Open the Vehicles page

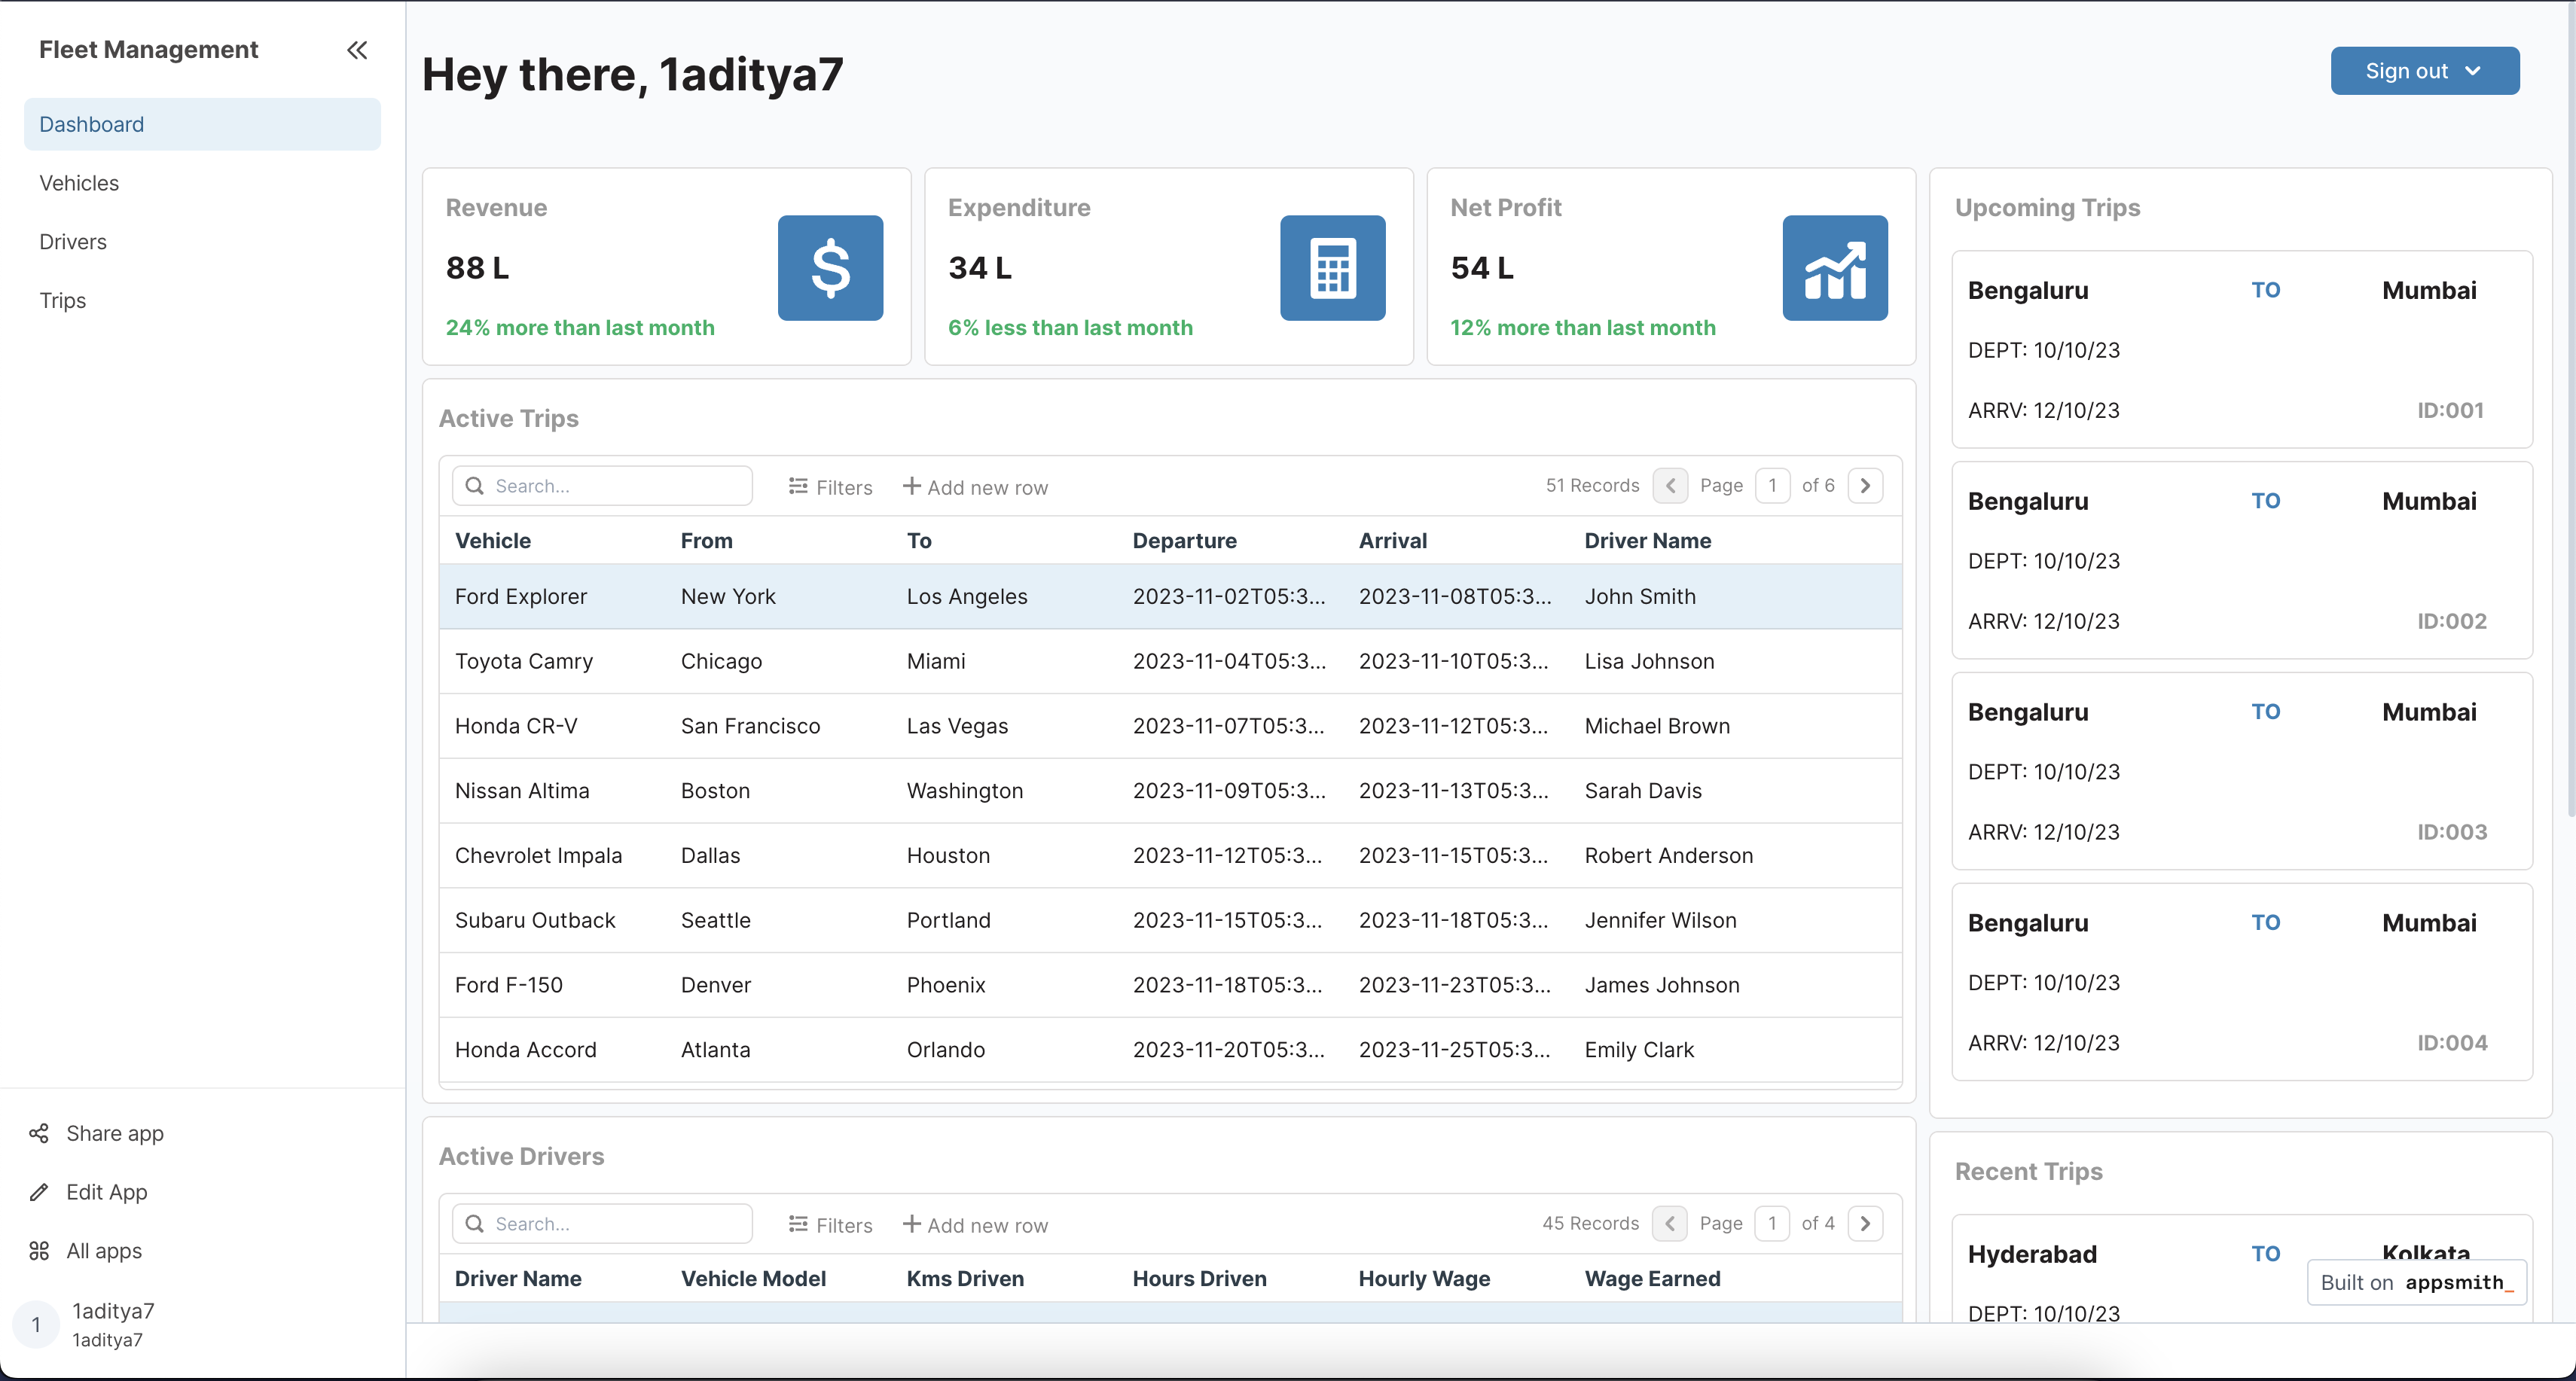click(79, 183)
